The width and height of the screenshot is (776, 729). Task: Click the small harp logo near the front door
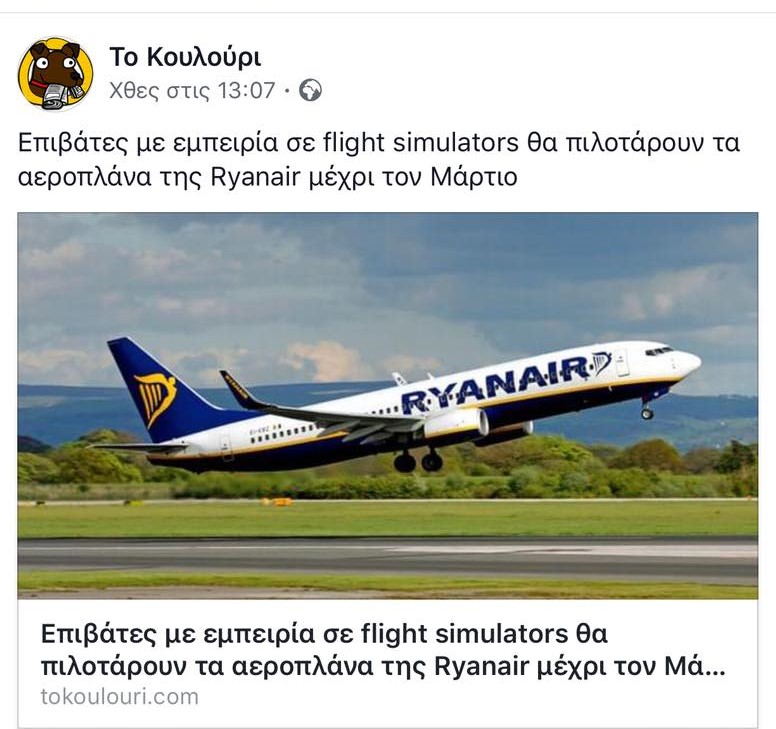(602, 363)
